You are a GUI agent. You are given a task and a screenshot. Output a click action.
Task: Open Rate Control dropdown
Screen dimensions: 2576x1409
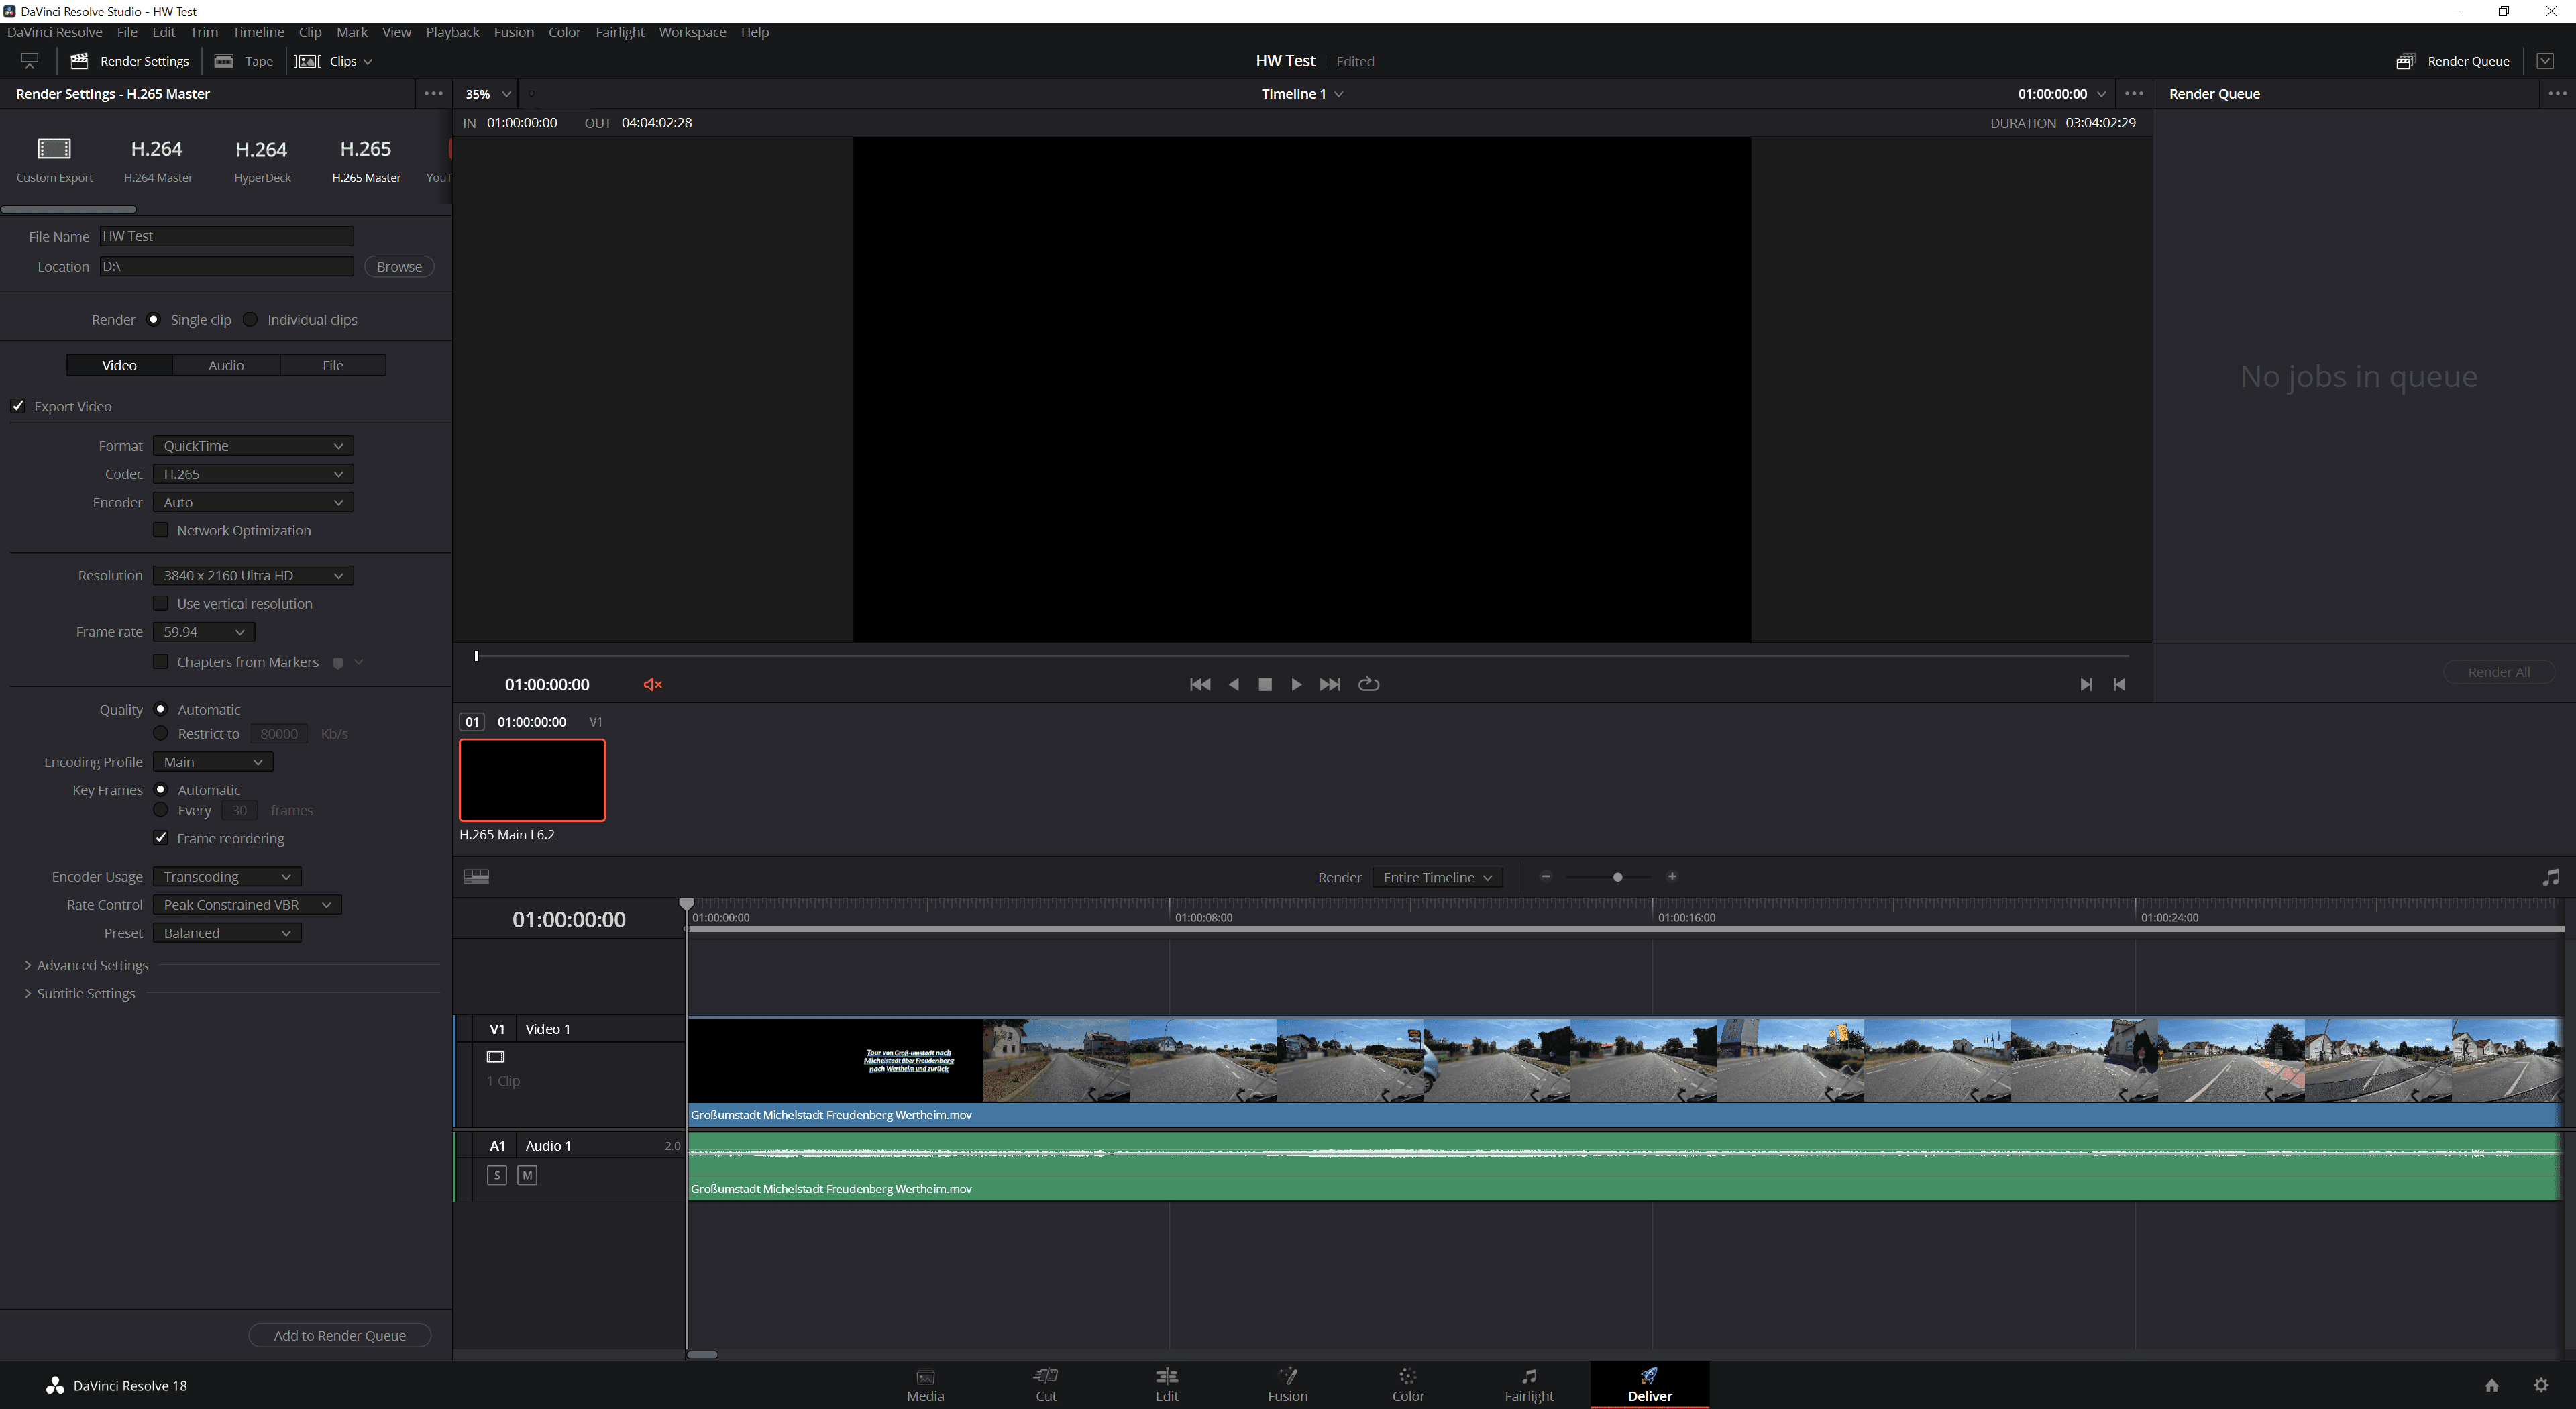pos(247,905)
